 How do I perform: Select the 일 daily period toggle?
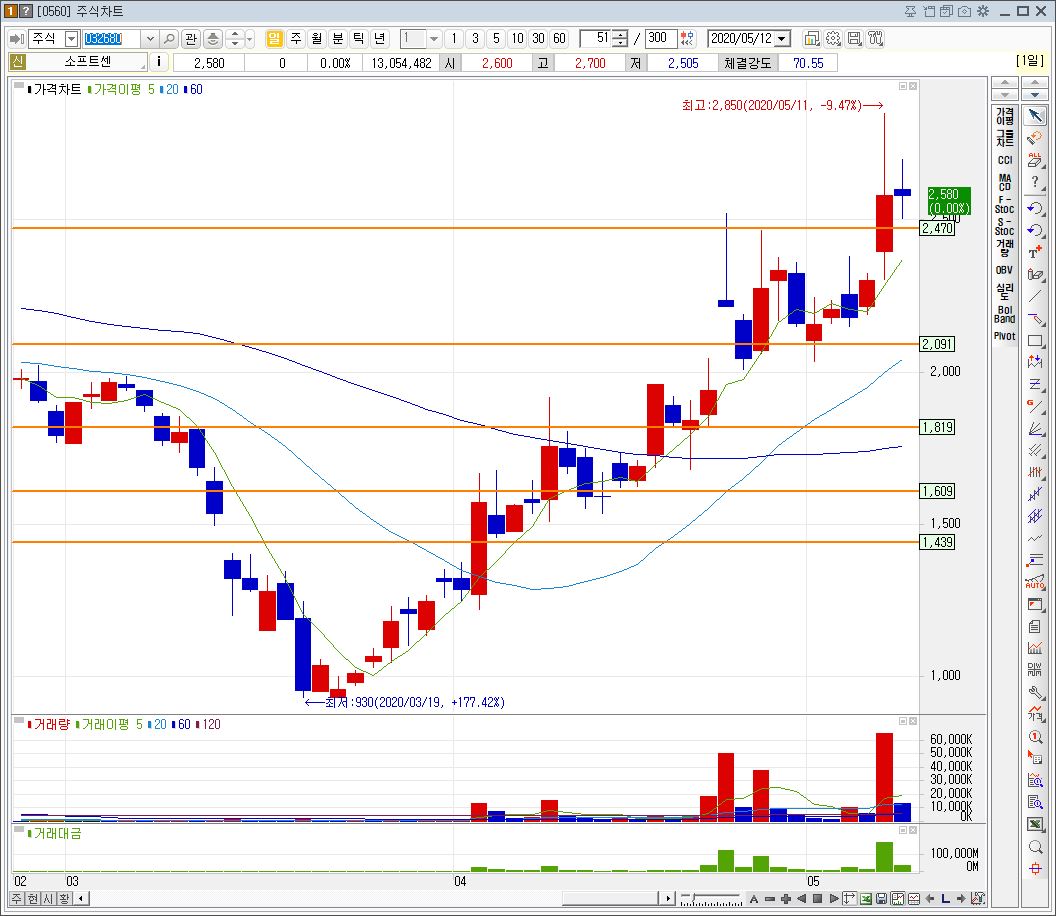point(274,38)
